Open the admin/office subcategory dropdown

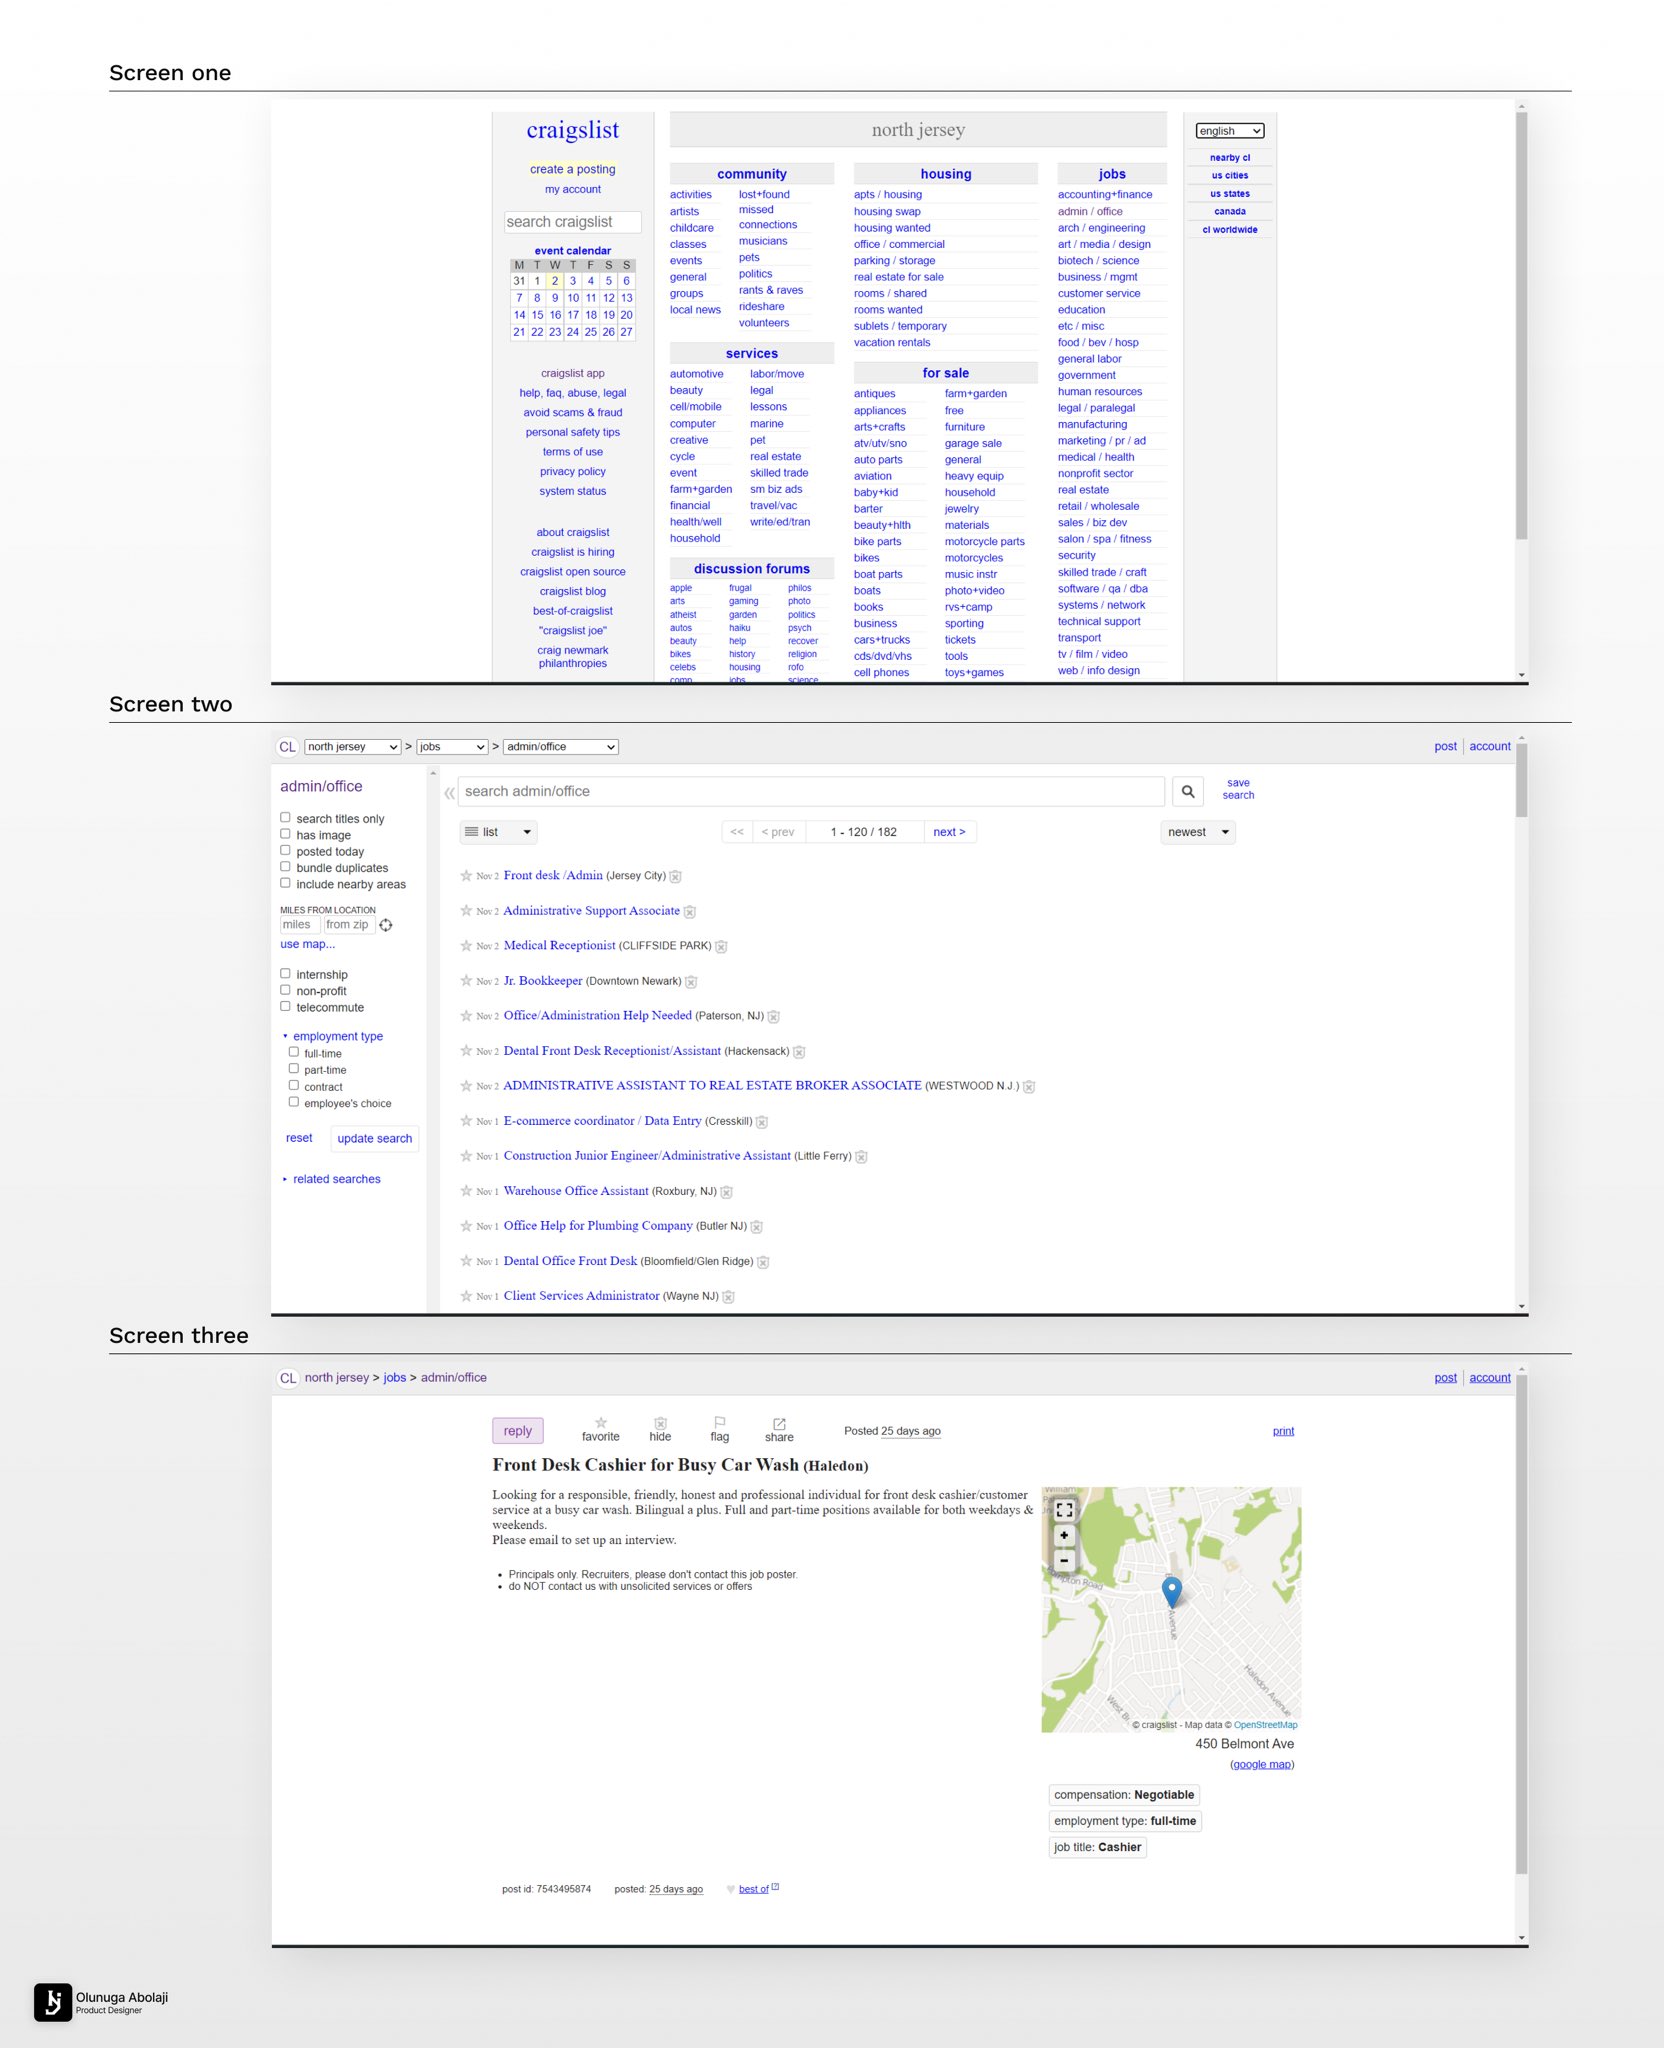pos(561,747)
